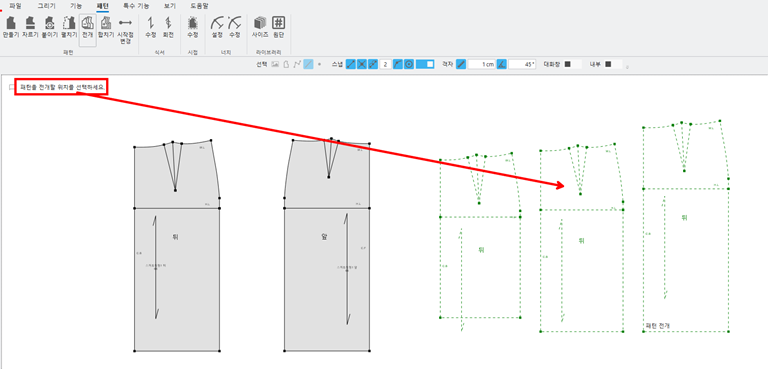This screenshot has width=768, height=369.
Task: Select the 자르기 pattern cut tool
Action: (x=30, y=27)
